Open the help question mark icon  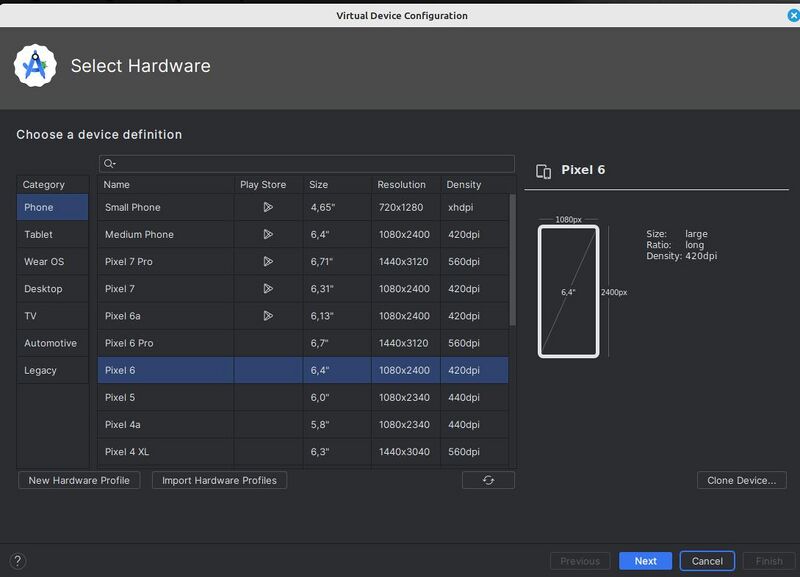tap(17, 561)
